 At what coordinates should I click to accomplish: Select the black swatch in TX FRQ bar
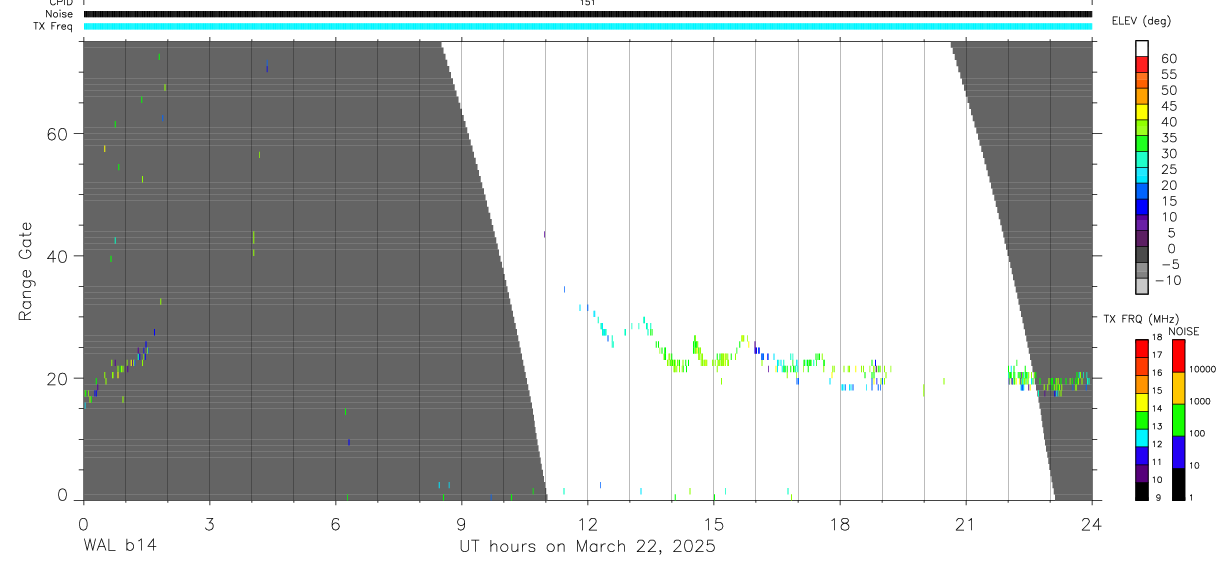pos(1141,491)
